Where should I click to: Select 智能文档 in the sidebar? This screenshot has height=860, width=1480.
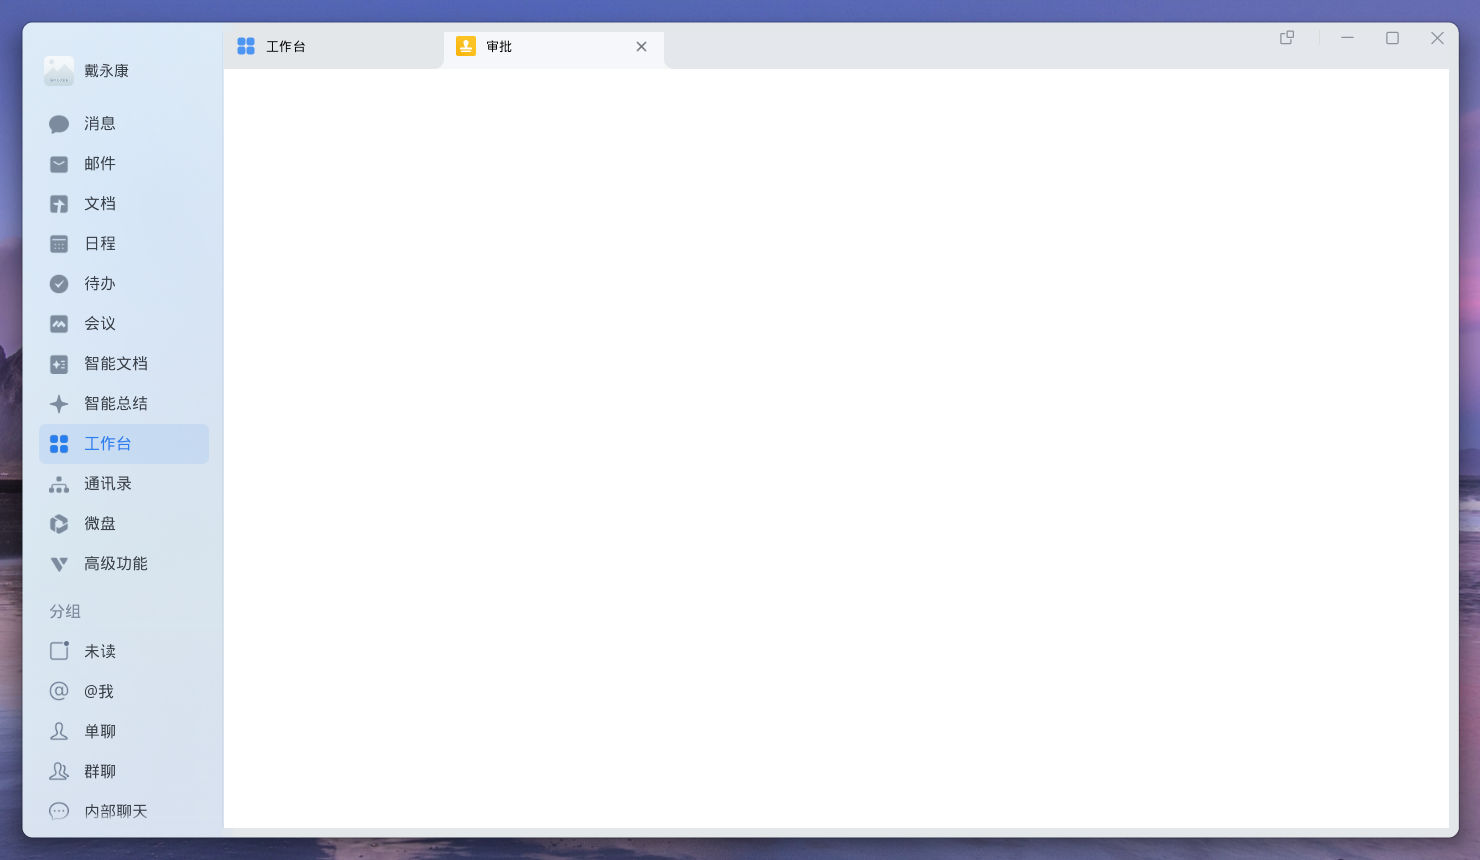pyautogui.click(x=124, y=364)
